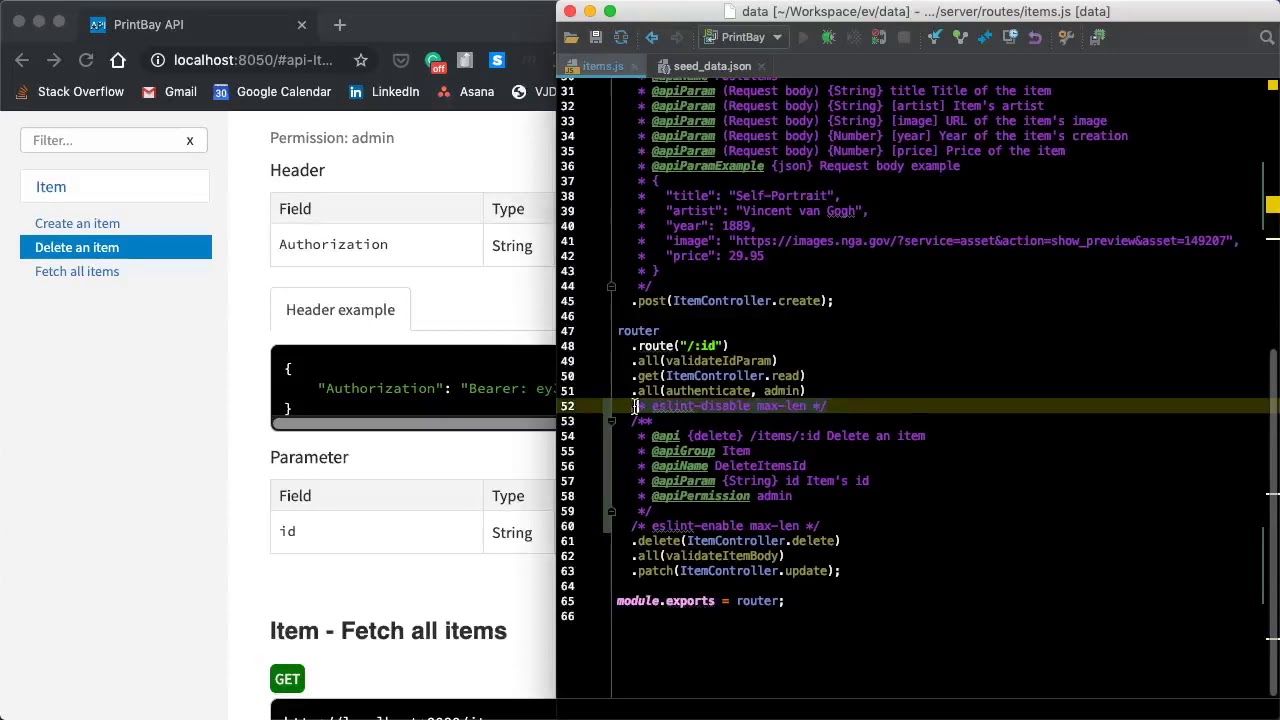The image size is (1280, 720).
Task: Click the Run play icon beside PrintBay
Action: click(x=803, y=38)
